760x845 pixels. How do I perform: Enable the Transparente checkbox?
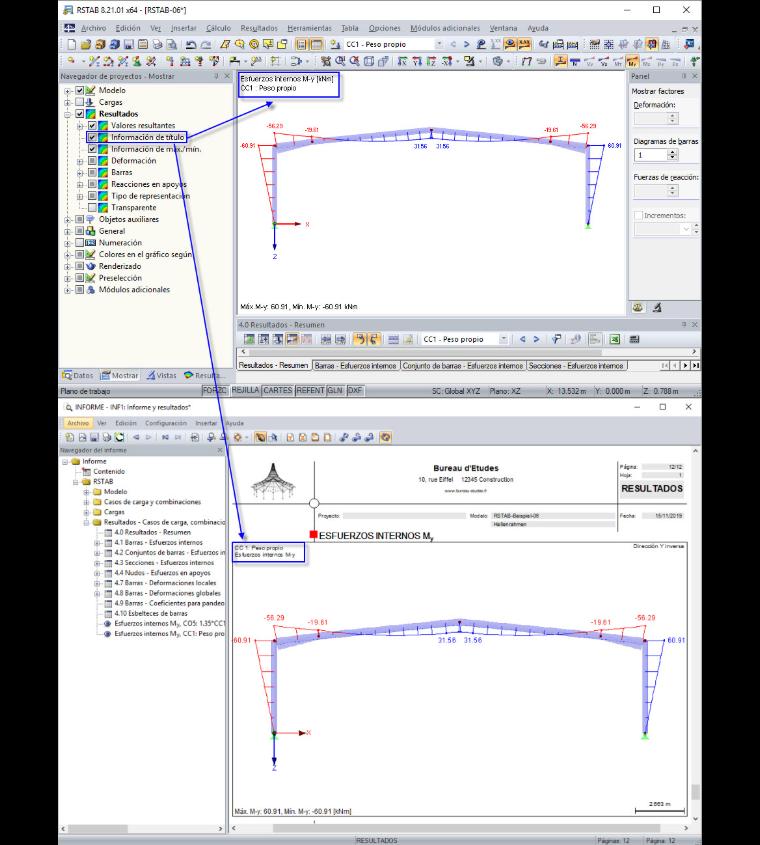click(92, 207)
